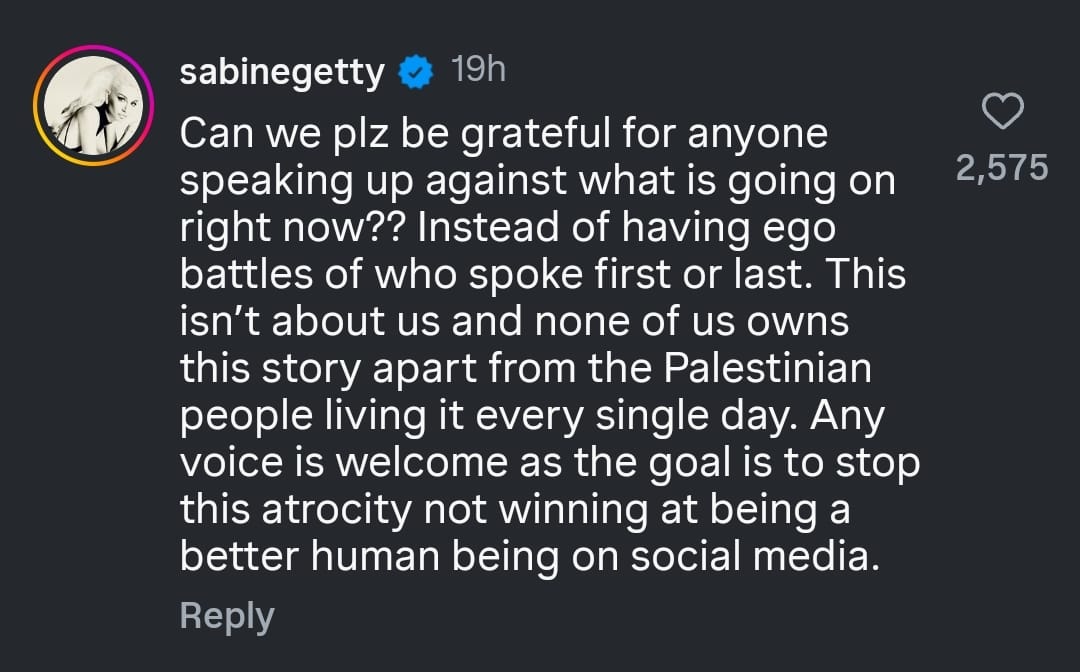Screen dimensions: 1080x672
Task: View the 2,575 likes count
Action: (x=1002, y=168)
